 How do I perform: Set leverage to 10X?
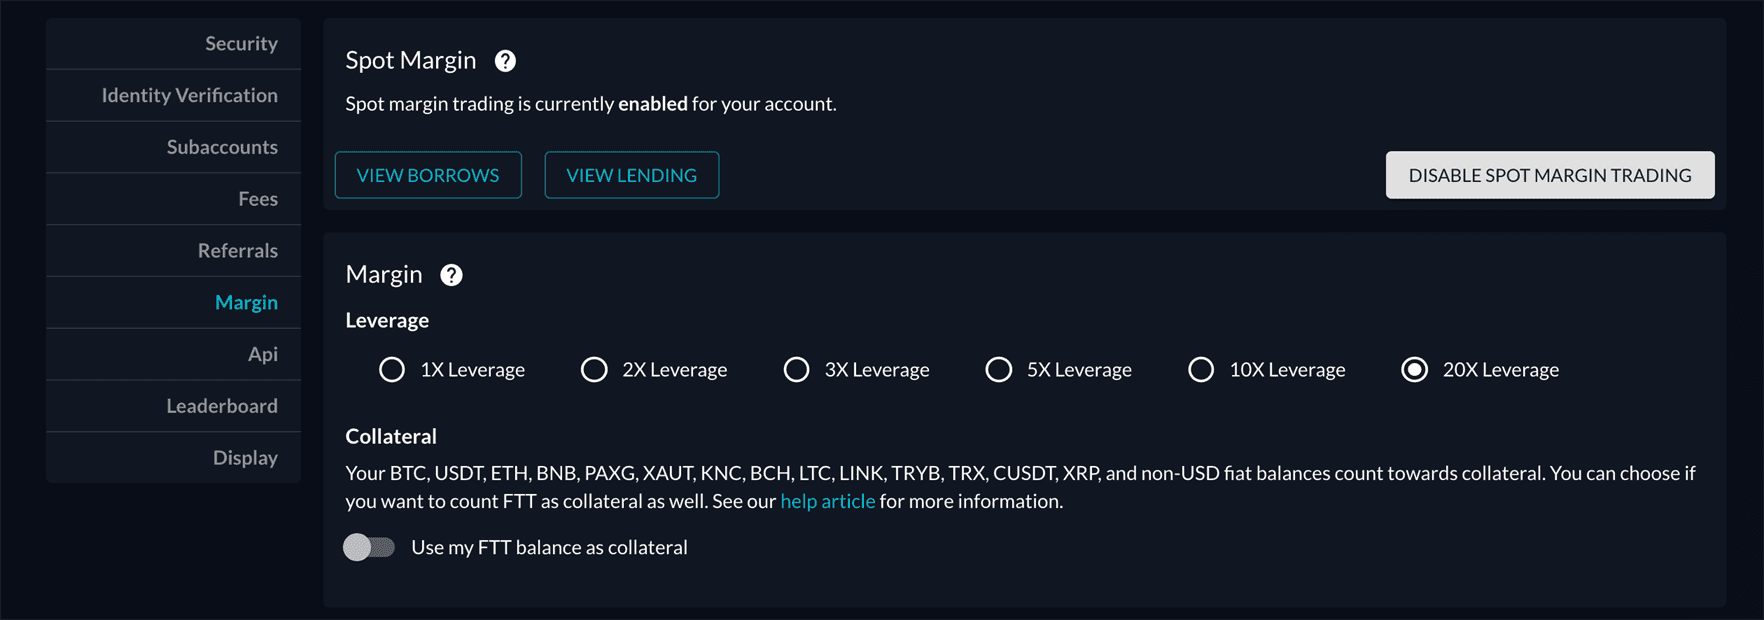pyautogui.click(x=1201, y=370)
